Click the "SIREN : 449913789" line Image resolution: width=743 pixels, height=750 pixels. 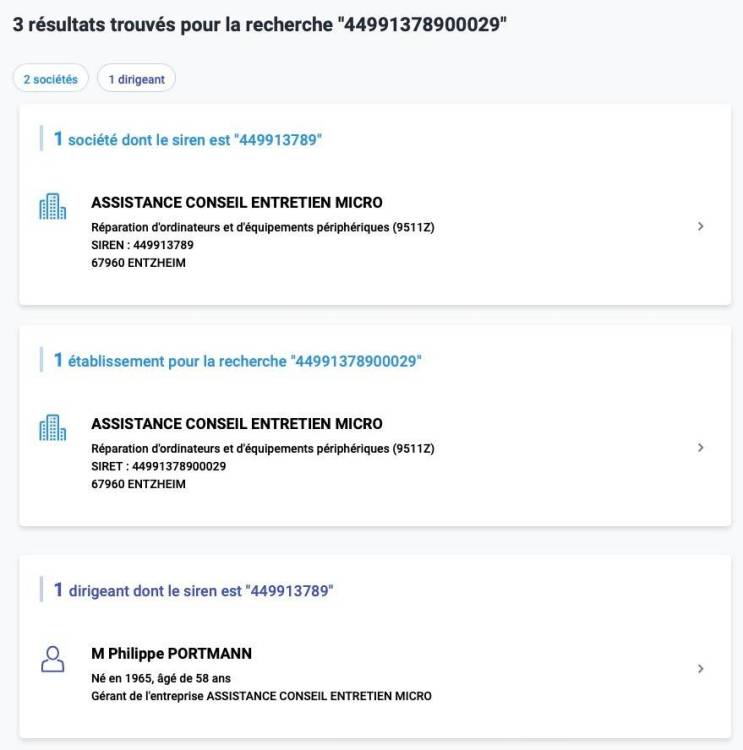(x=142, y=245)
